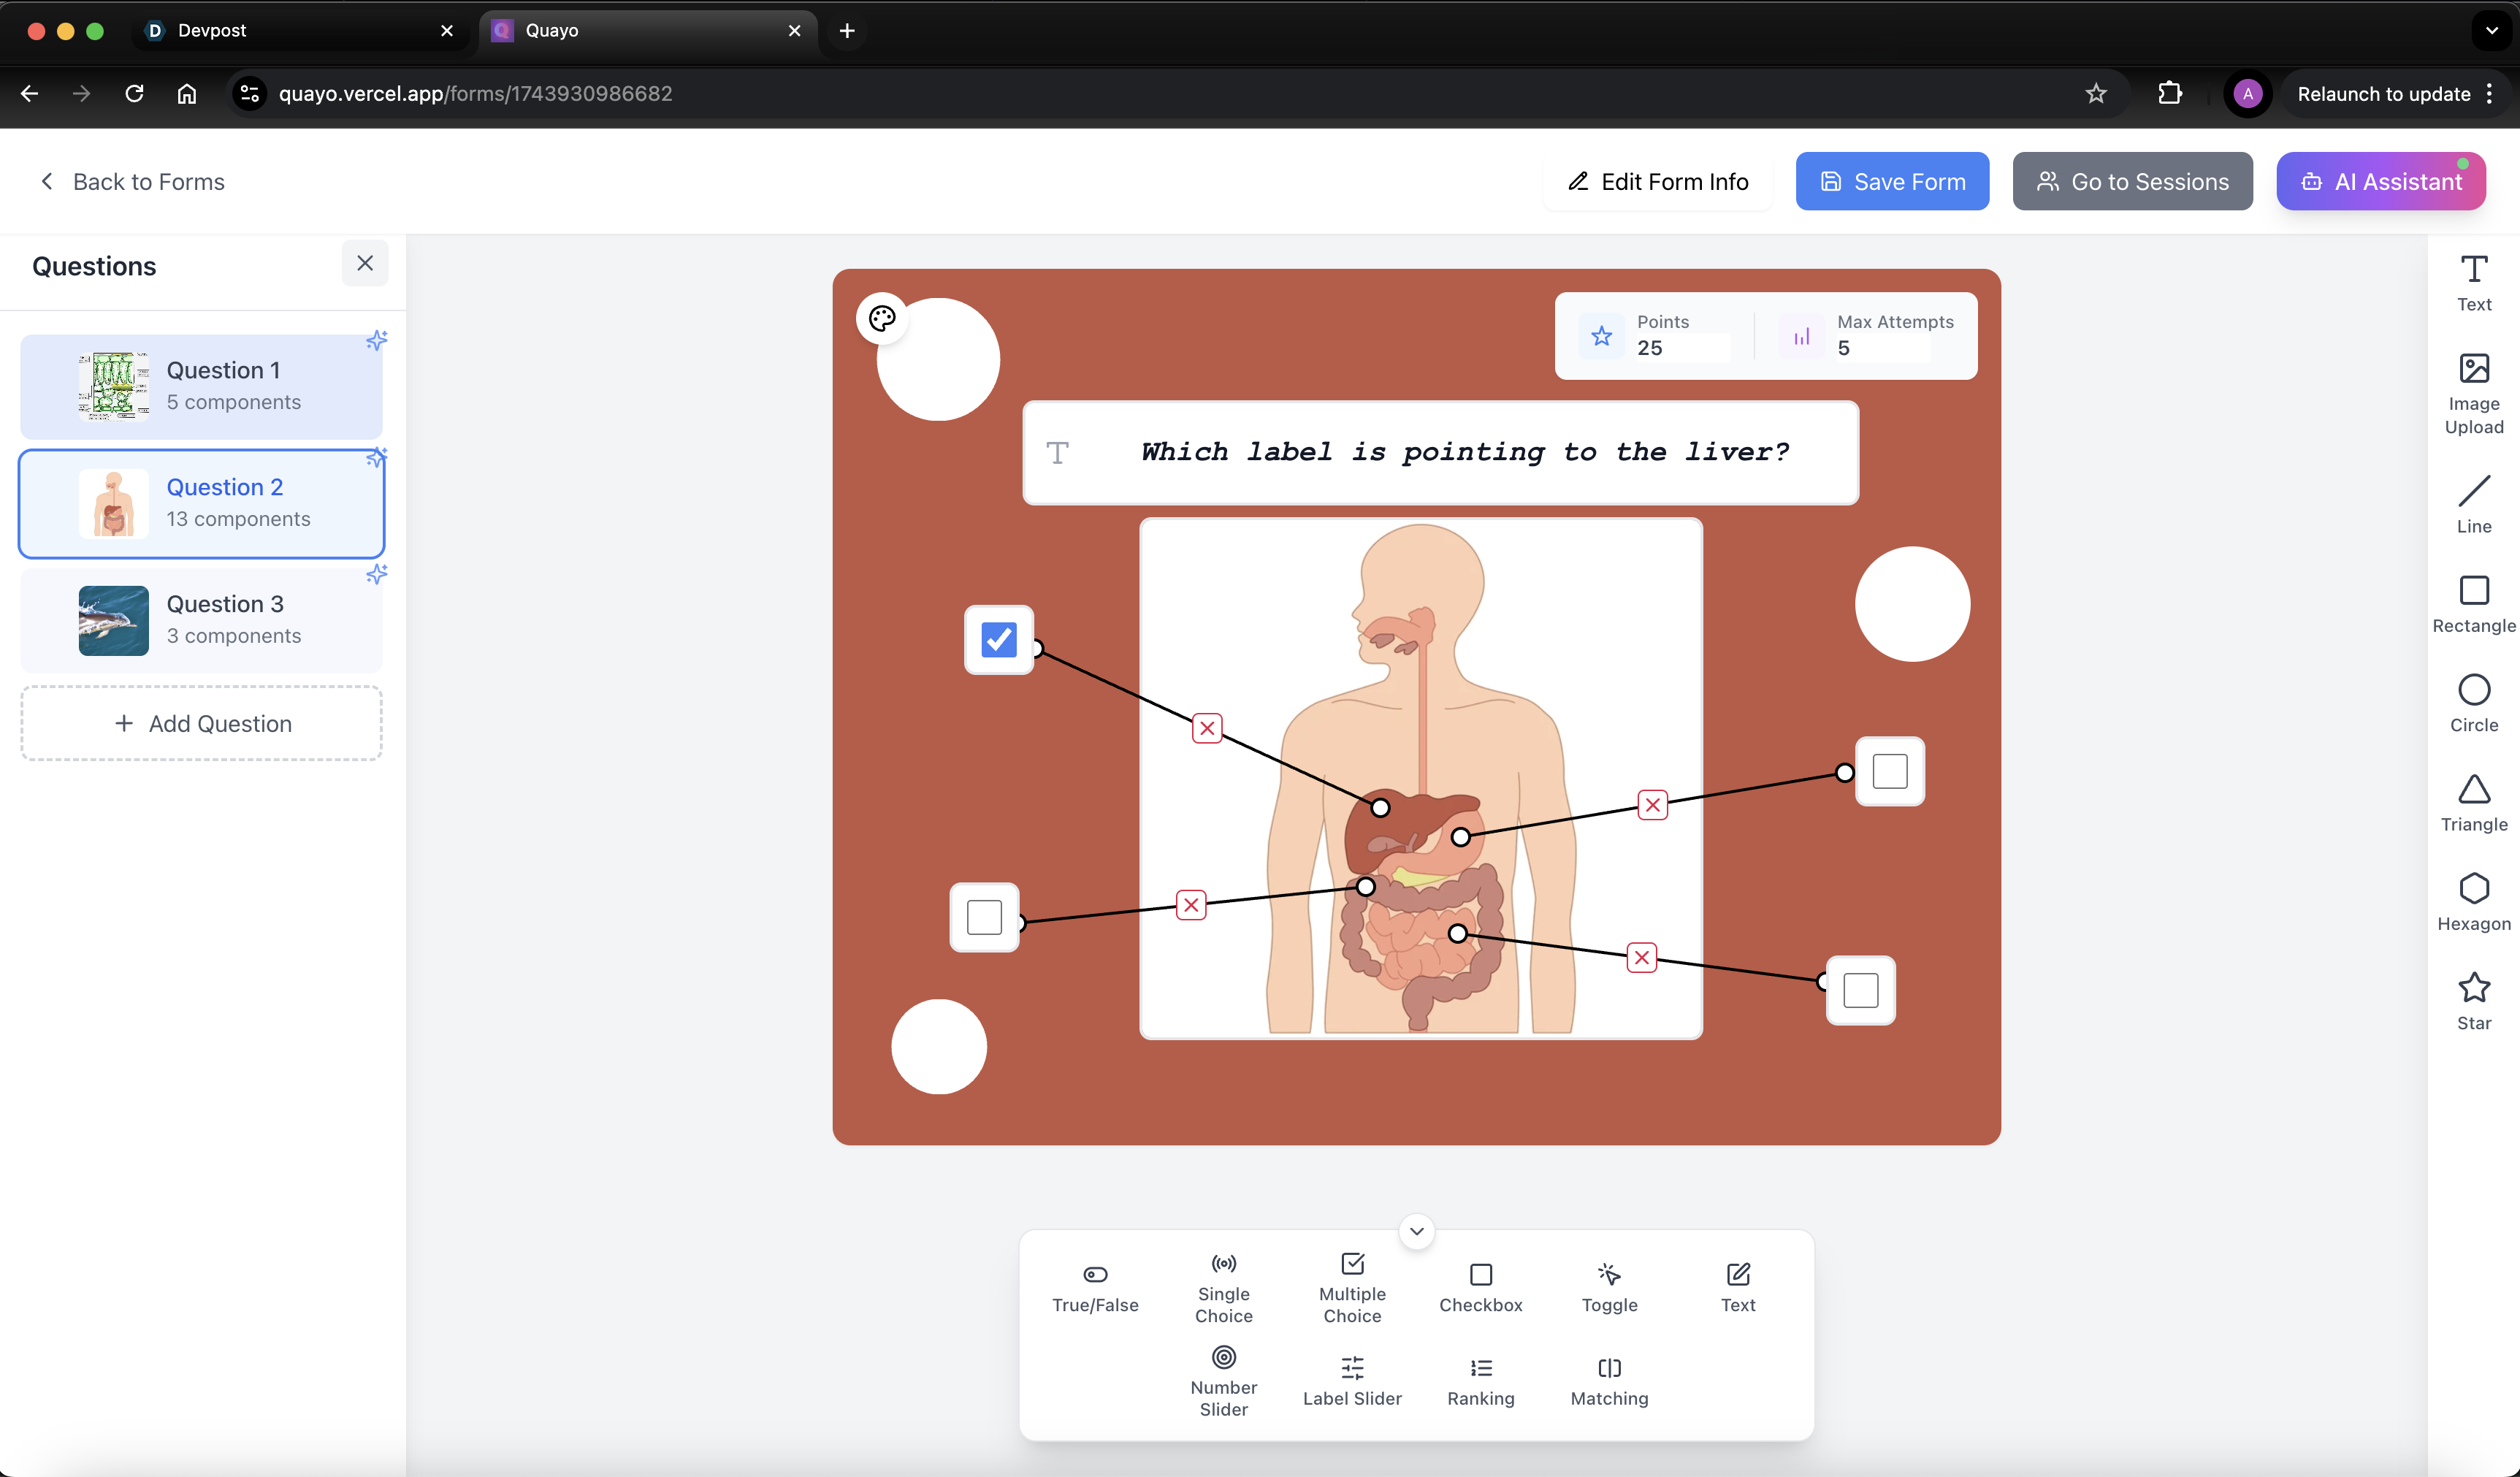The width and height of the screenshot is (2520, 1477).
Task: Add a Ranking question component
Action: coord(1480,1381)
